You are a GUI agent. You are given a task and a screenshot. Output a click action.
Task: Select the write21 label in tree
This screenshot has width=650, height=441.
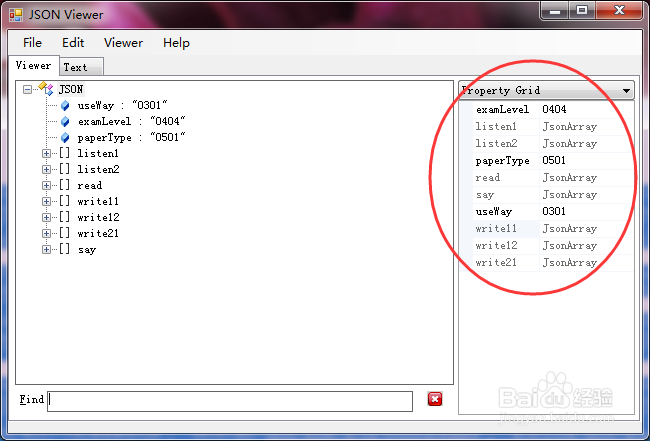(x=98, y=233)
